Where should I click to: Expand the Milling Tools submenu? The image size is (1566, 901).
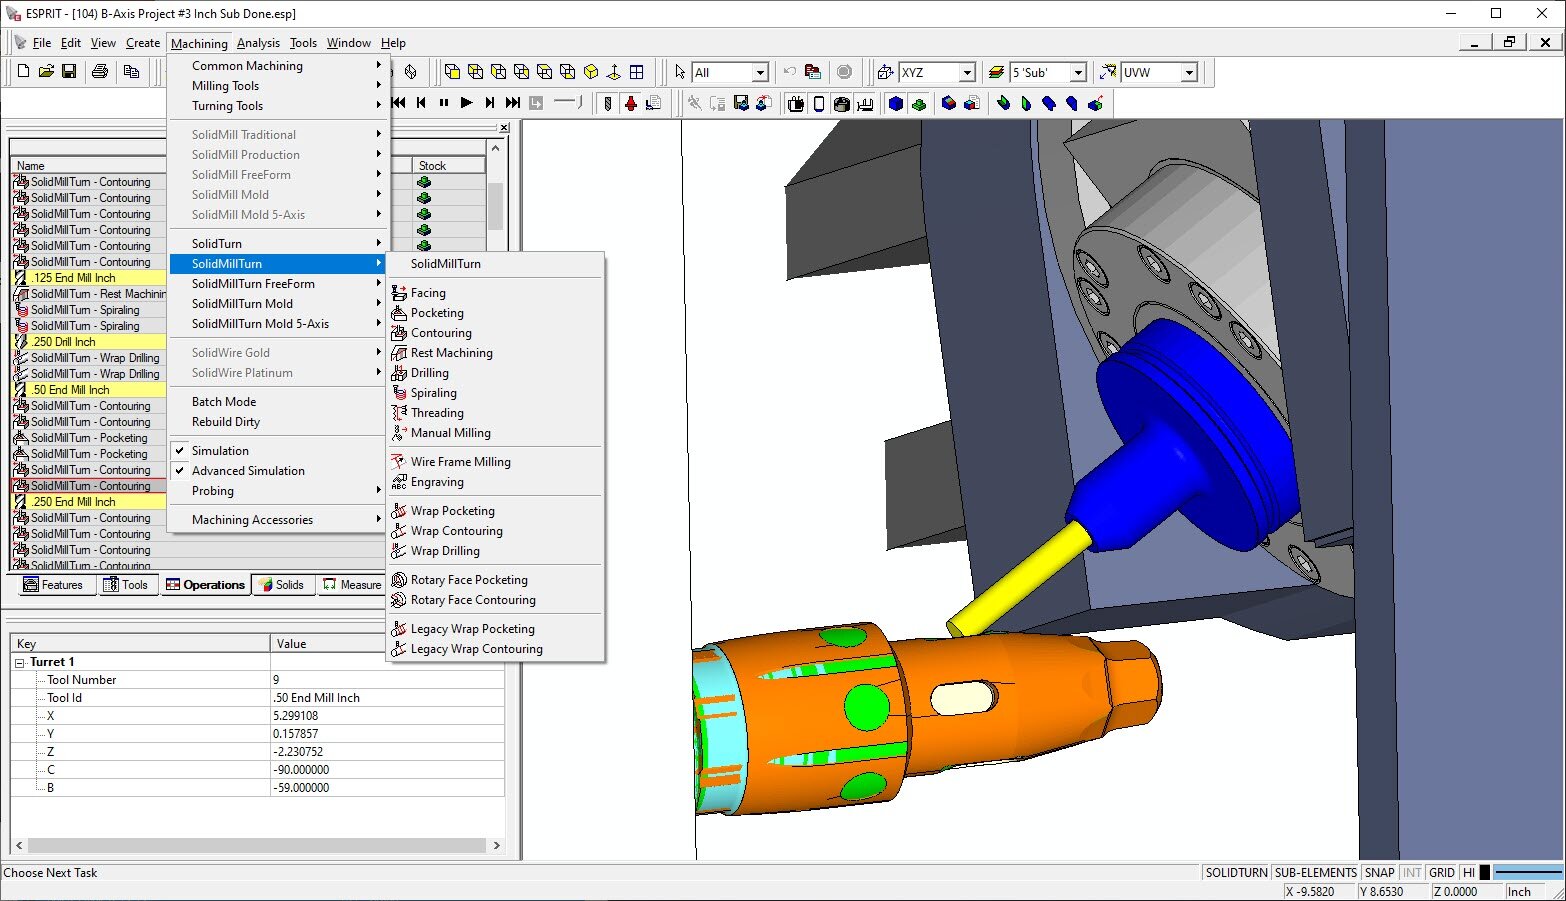tap(278, 86)
